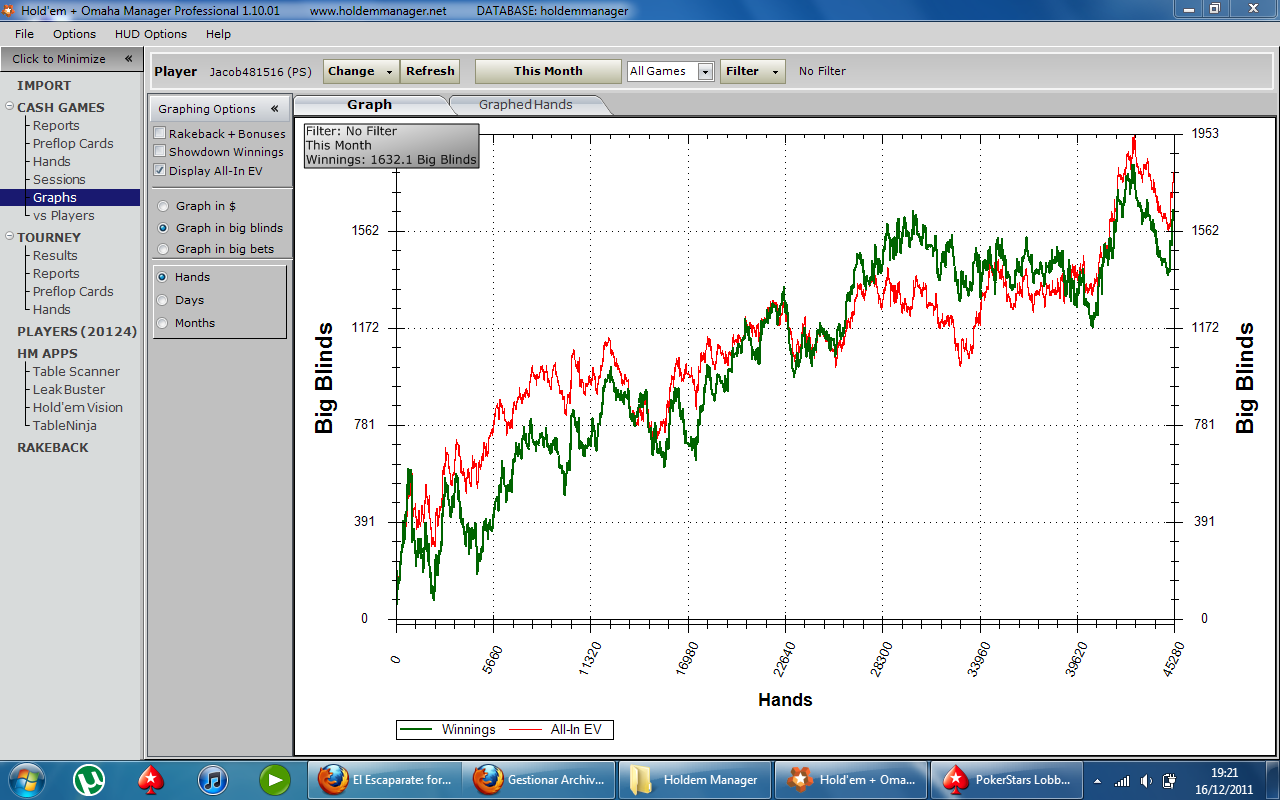This screenshot has height=800, width=1280.
Task: Open the Change player dropdown
Action: (x=361, y=71)
